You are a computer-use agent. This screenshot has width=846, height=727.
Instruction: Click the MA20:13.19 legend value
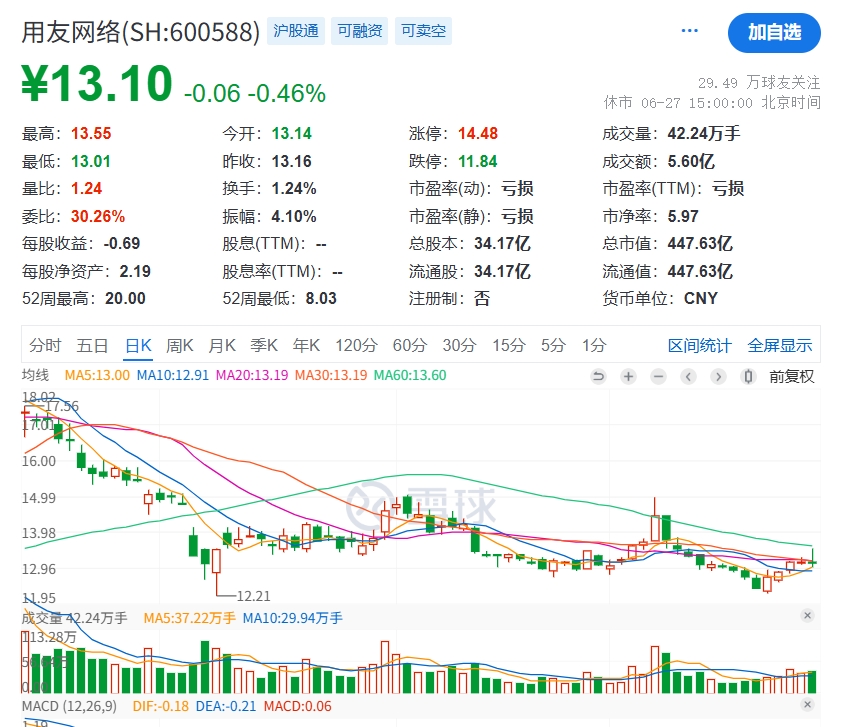252,375
